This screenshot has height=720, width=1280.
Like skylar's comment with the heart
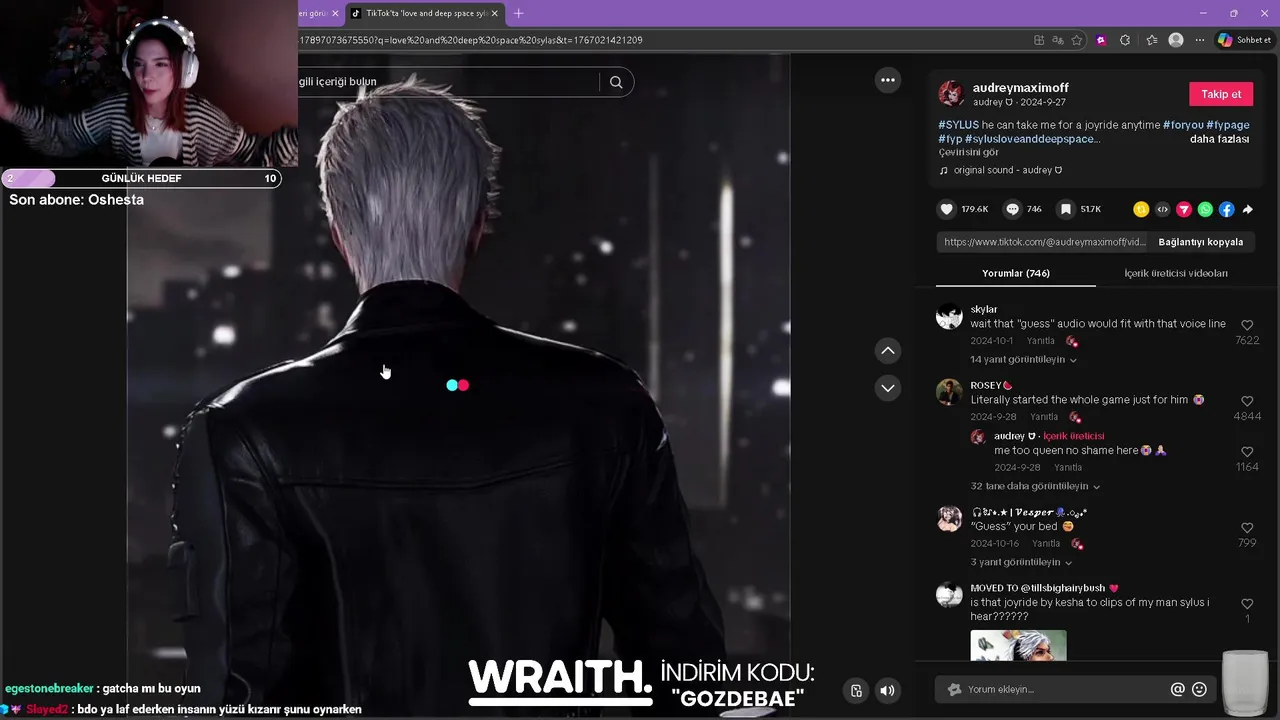(1247, 325)
